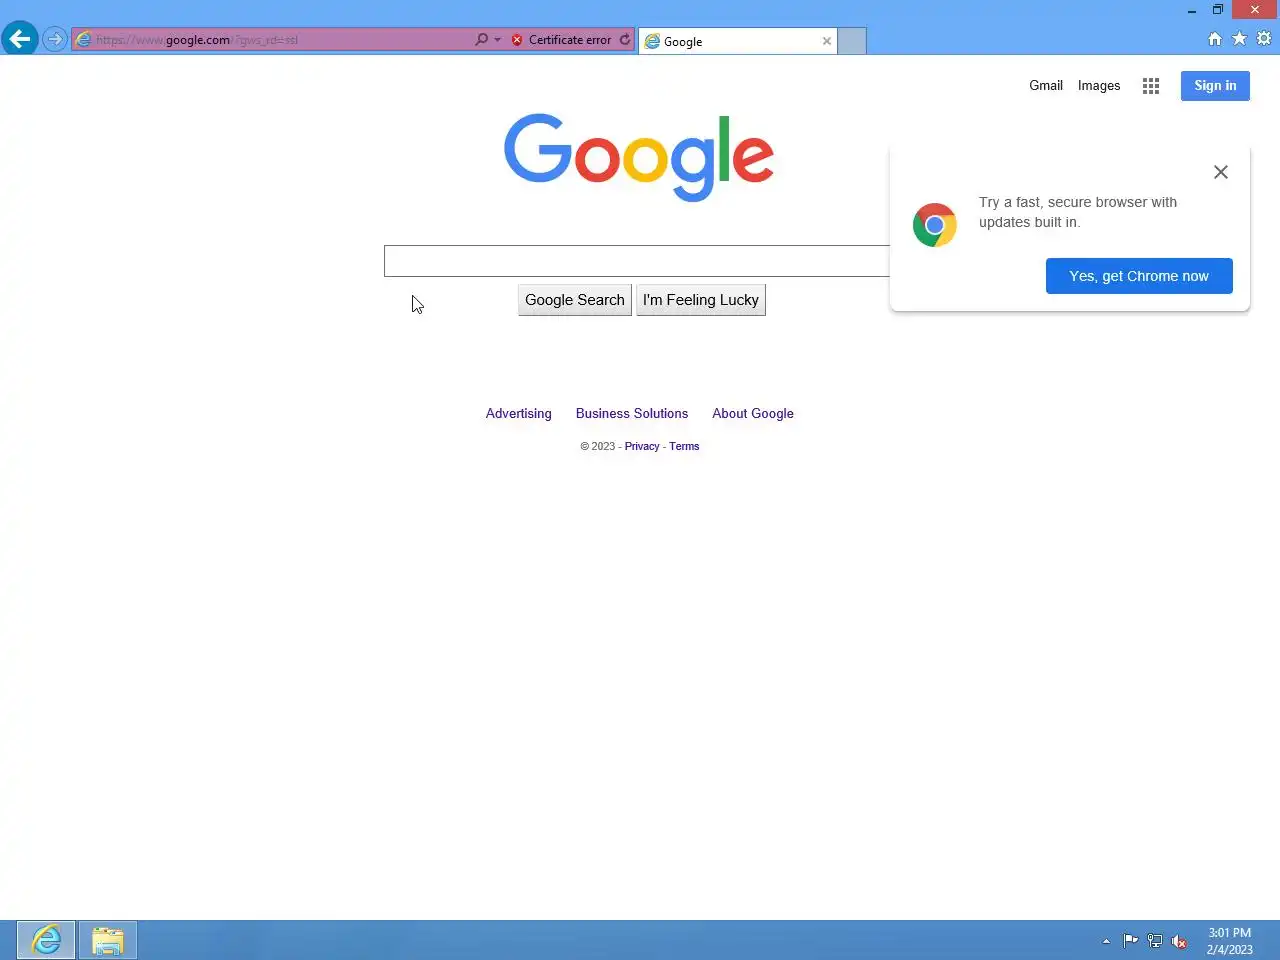Click the forward navigation arrow
This screenshot has width=1280, height=960.
pyautogui.click(x=55, y=40)
